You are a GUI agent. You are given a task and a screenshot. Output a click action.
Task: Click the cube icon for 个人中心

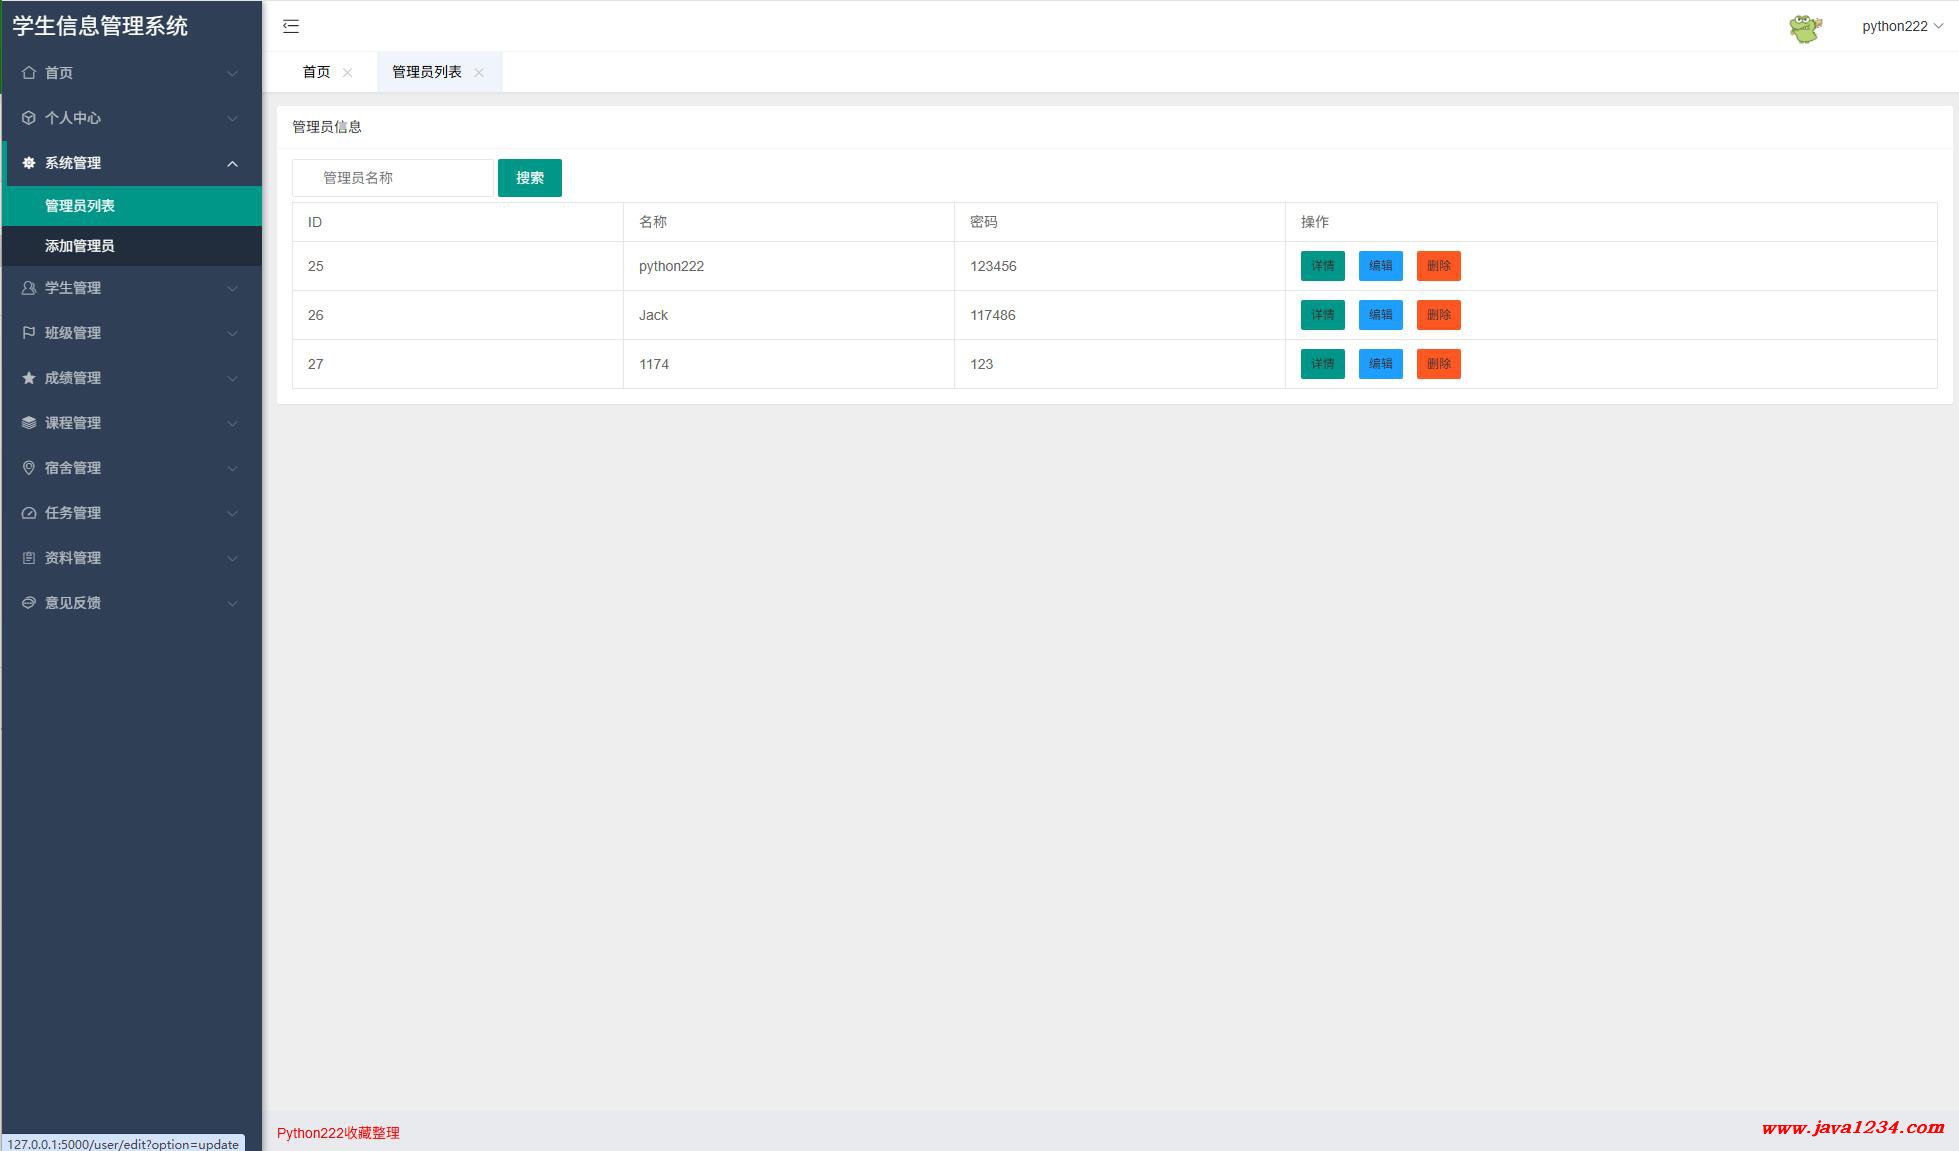[29, 118]
